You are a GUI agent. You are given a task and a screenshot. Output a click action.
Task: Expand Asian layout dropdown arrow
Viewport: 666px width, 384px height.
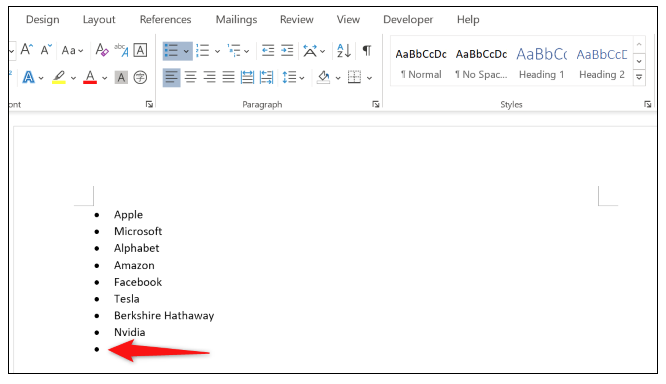tap(323, 51)
